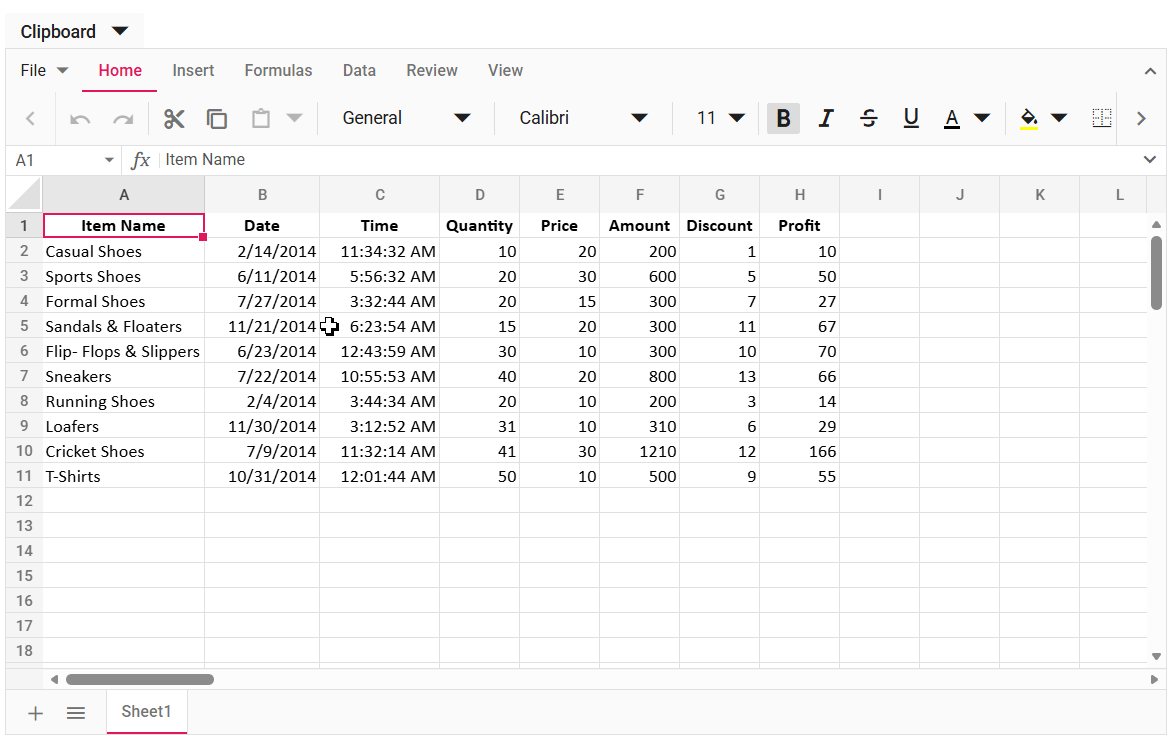
Task: Open the Formulas tab
Action: pos(278,70)
